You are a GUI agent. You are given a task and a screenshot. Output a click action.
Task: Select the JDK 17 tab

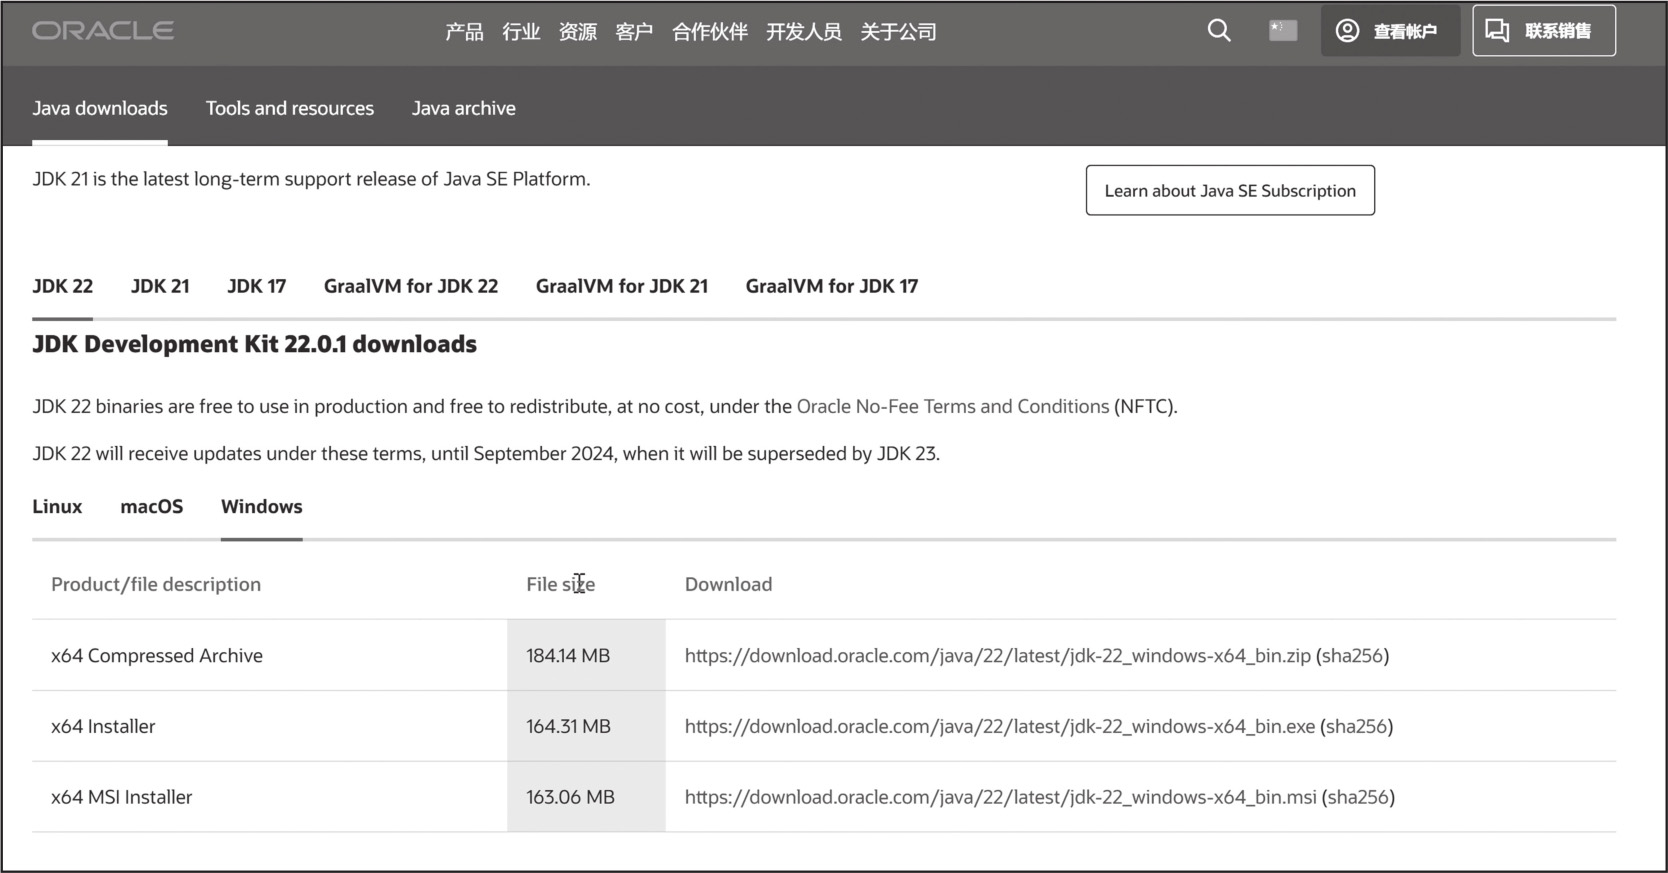(x=256, y=286)
